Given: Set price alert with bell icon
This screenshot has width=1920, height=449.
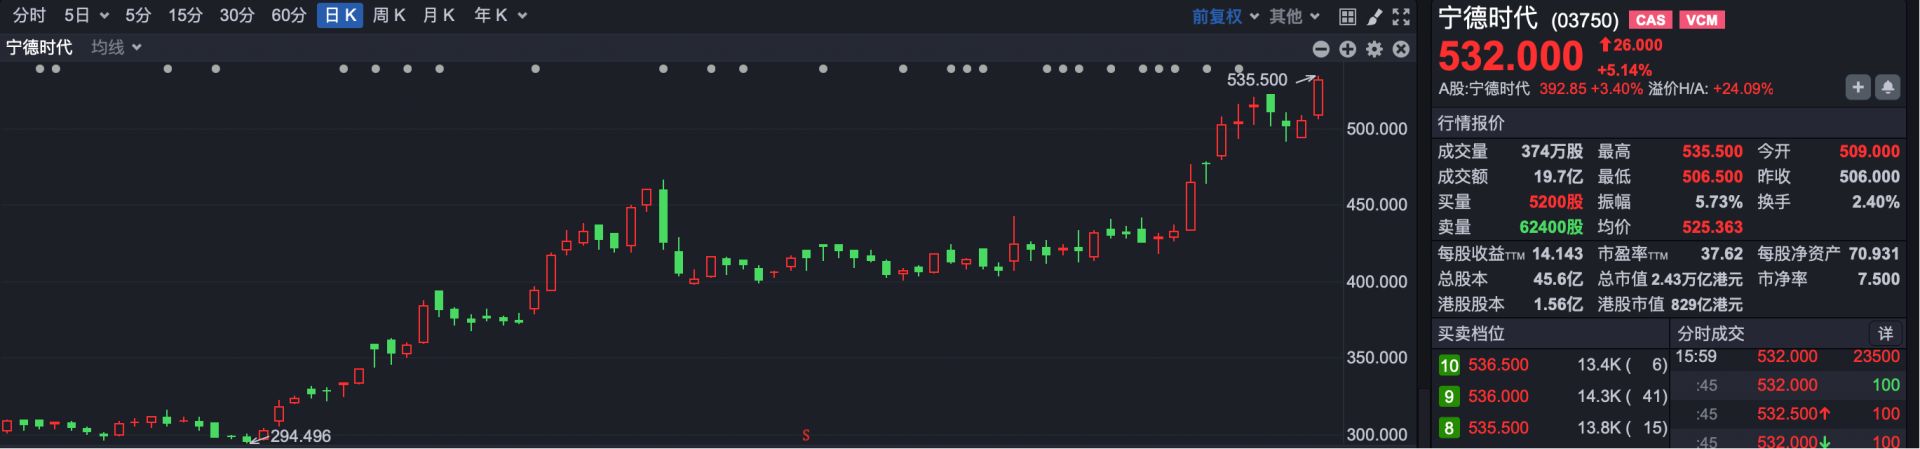Looking at the screenshot, I should click(x=1887, y=87).
